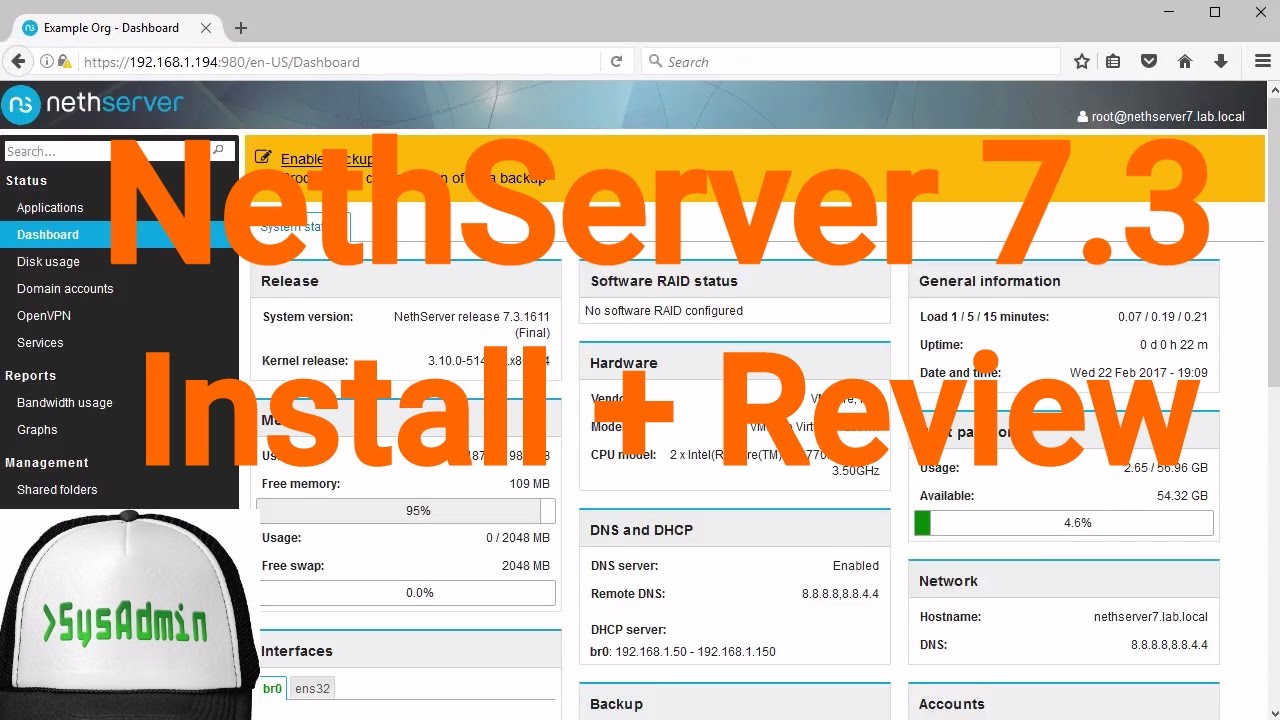The height and width of the screenshot is (720, 1280).
Task: Click the DNS and DHCP heading
Action: click(641, 530)
